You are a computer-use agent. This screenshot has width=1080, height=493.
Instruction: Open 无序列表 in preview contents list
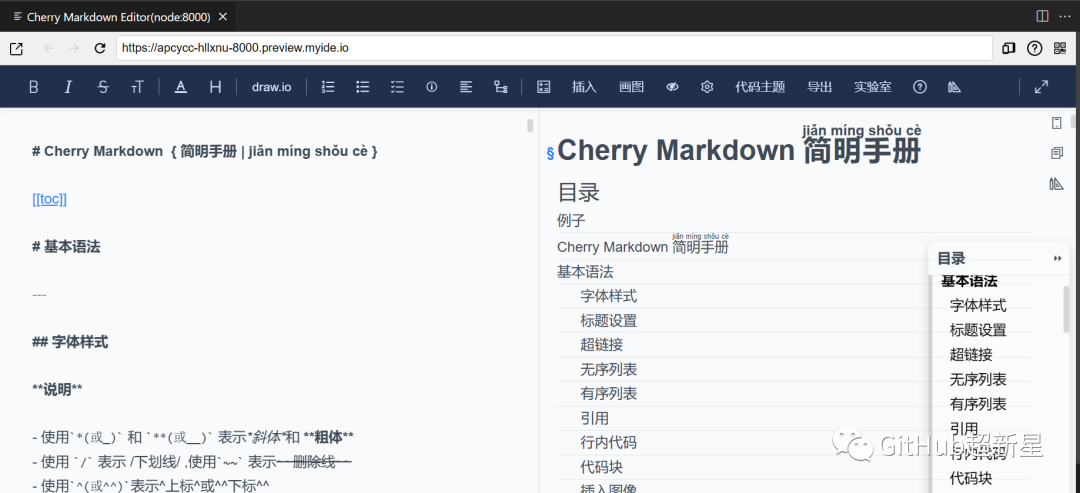pyautogui.click(x=608, y=370)
